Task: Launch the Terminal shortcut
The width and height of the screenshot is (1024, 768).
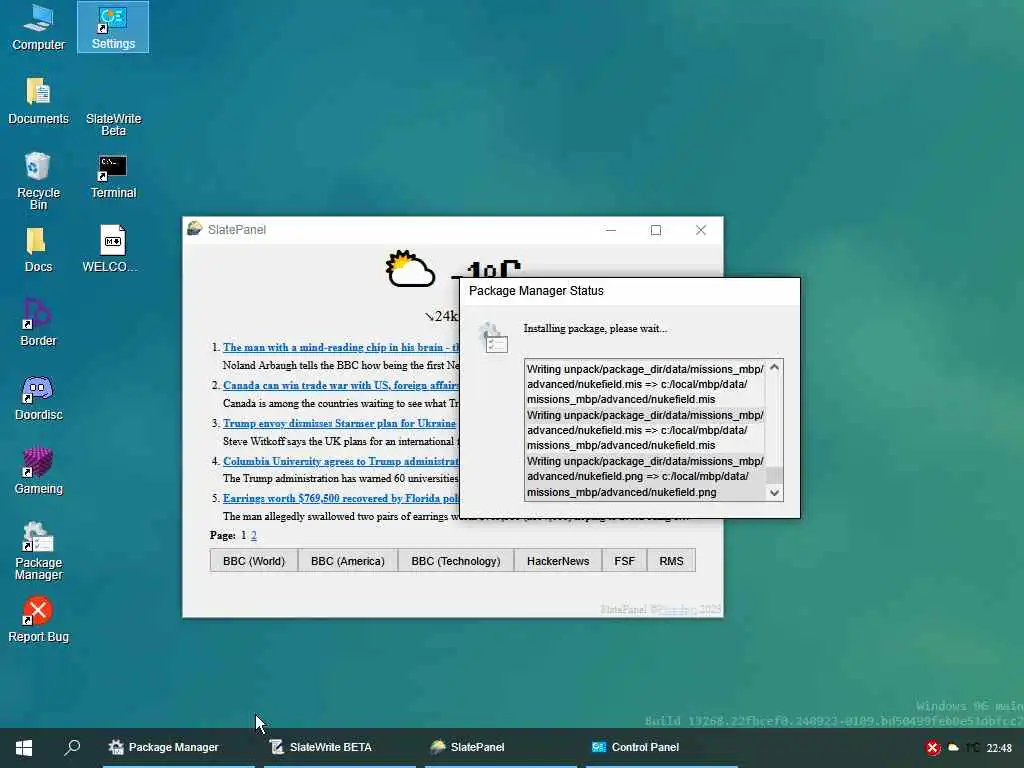Action: click(x=113, y=176)
